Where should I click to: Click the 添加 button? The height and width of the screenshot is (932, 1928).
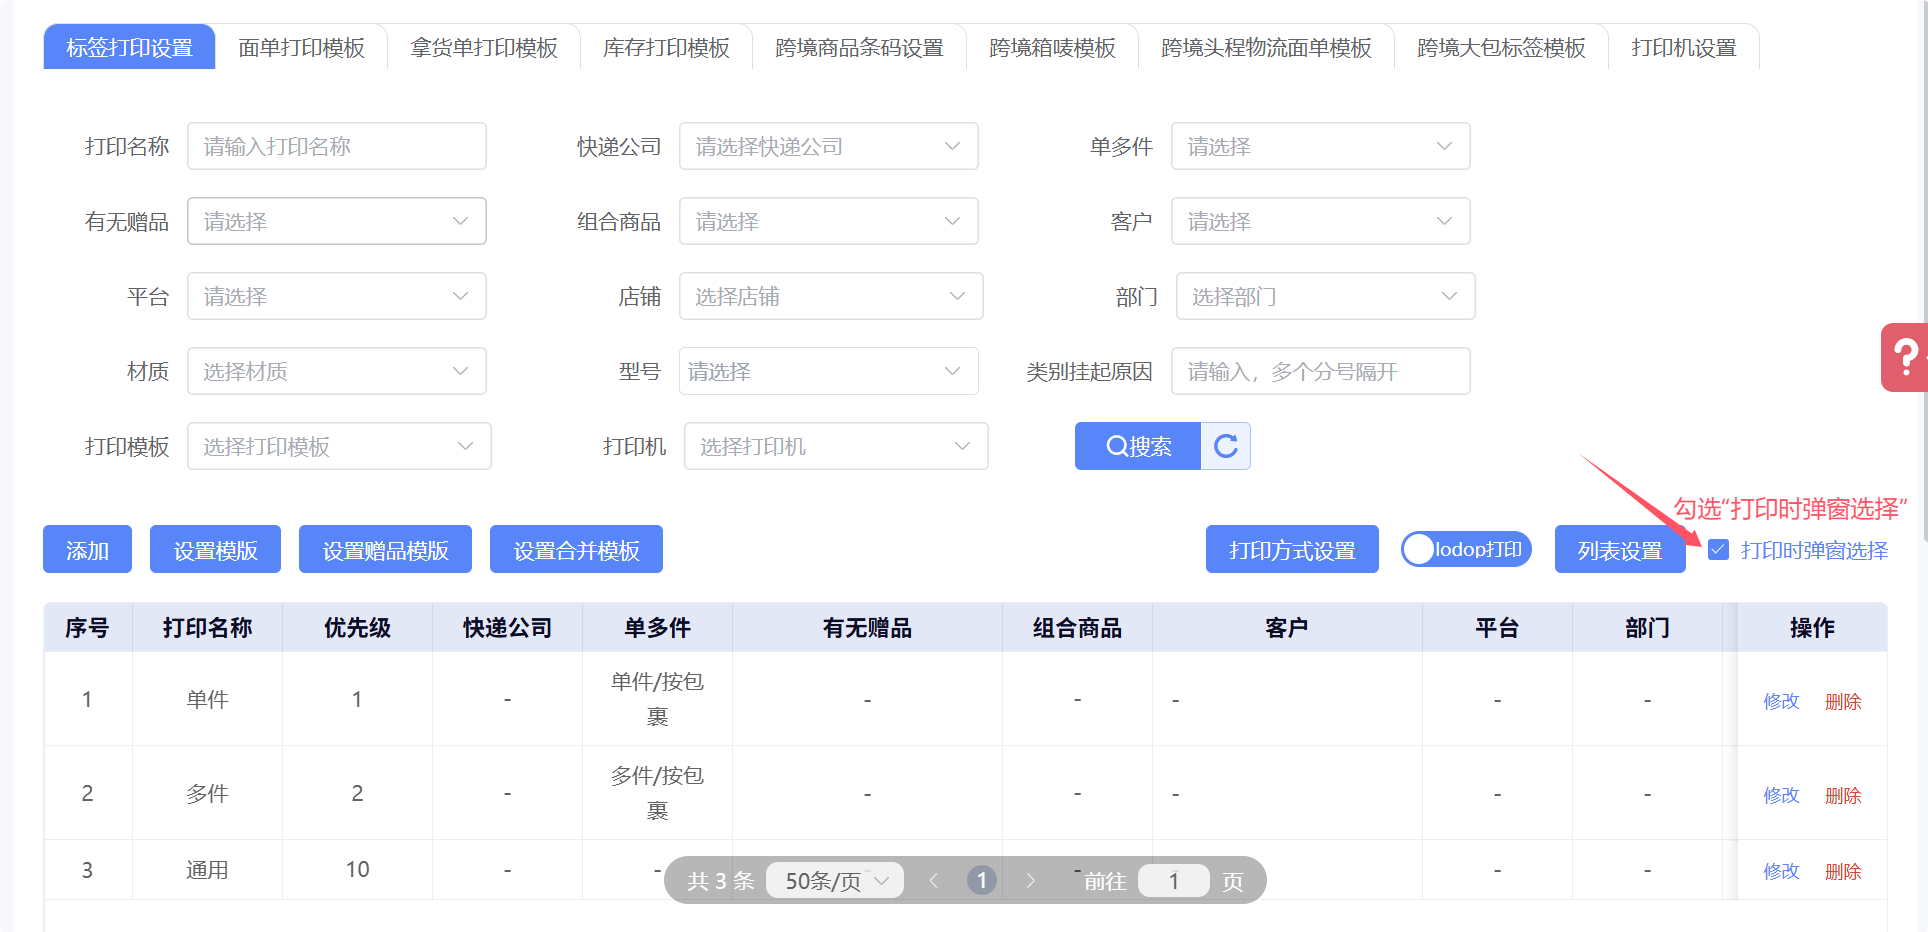[87, 550]
